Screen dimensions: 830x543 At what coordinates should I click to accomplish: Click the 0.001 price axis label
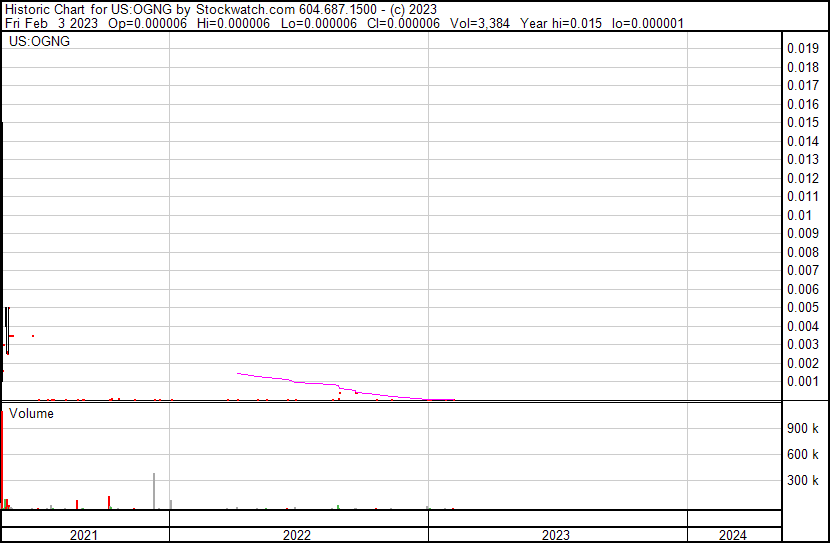(x=802, y=381)
